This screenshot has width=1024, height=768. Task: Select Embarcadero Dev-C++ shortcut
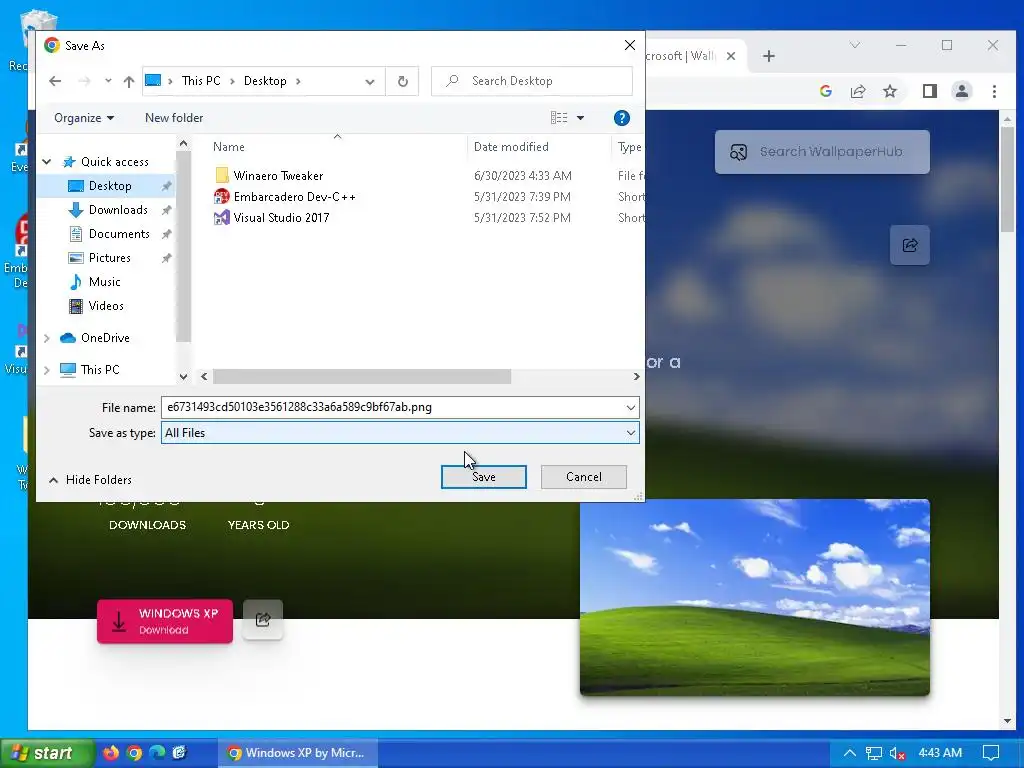(294, 197)
